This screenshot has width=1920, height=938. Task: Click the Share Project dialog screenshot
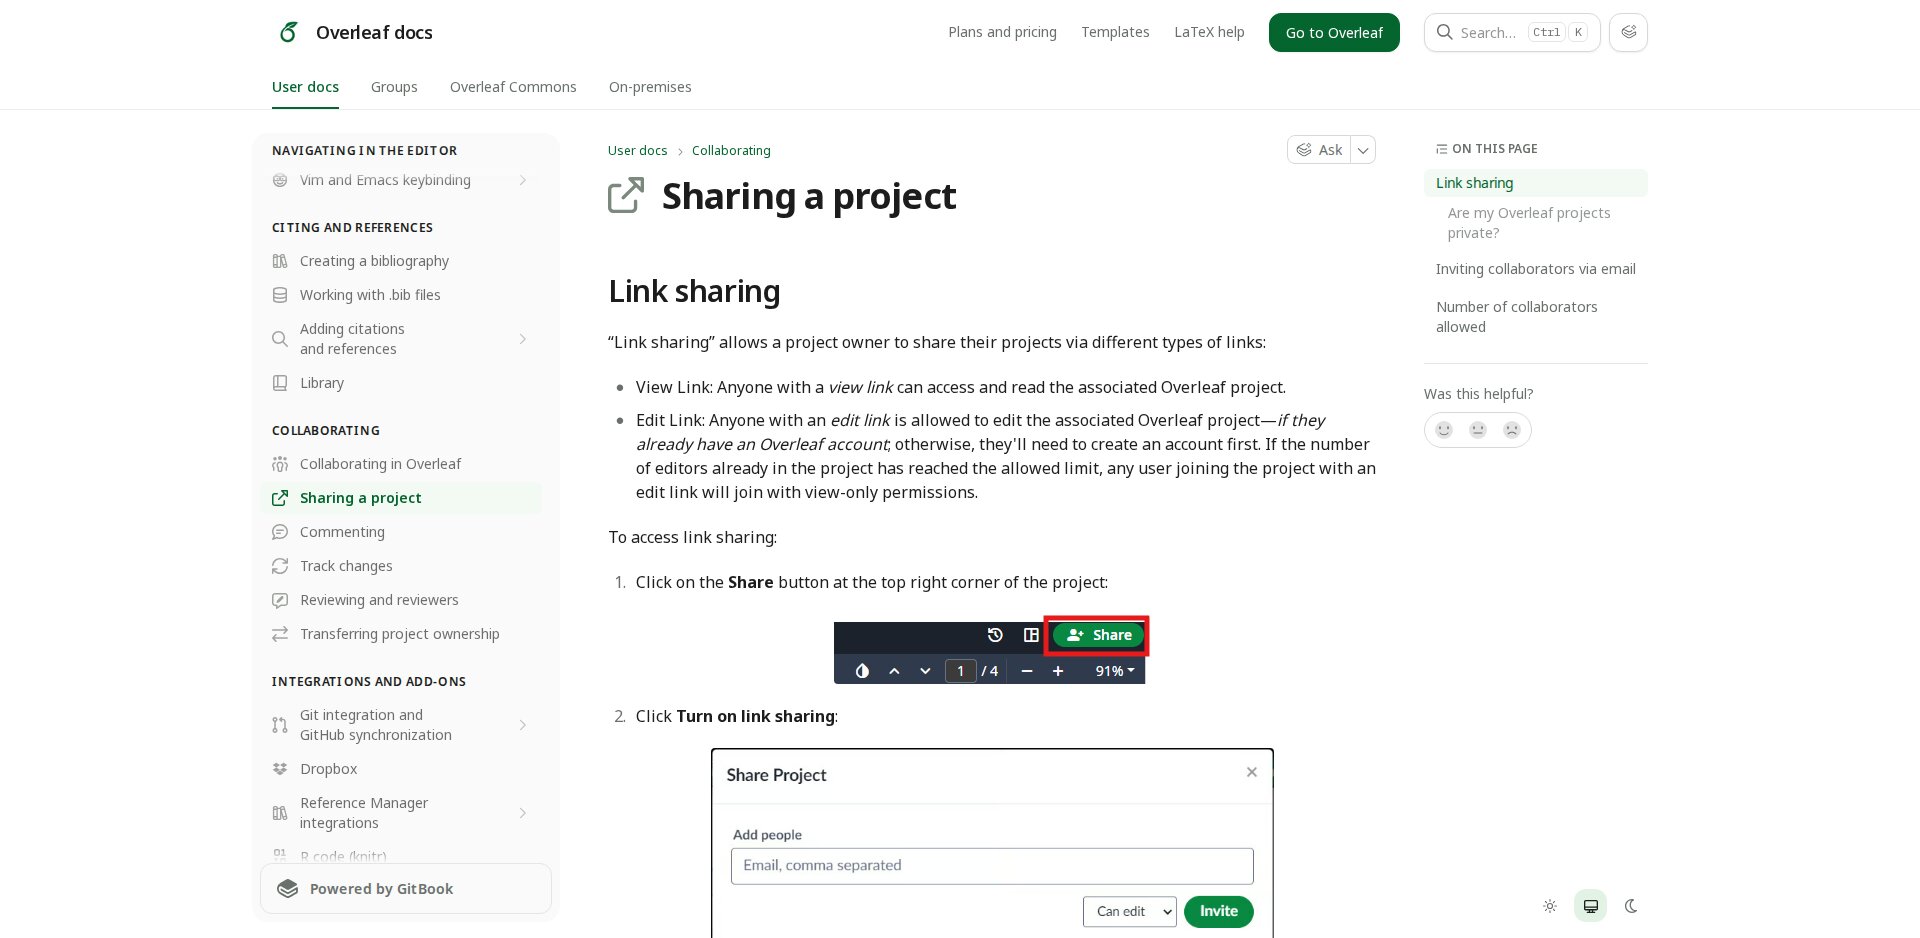(992, 843)
